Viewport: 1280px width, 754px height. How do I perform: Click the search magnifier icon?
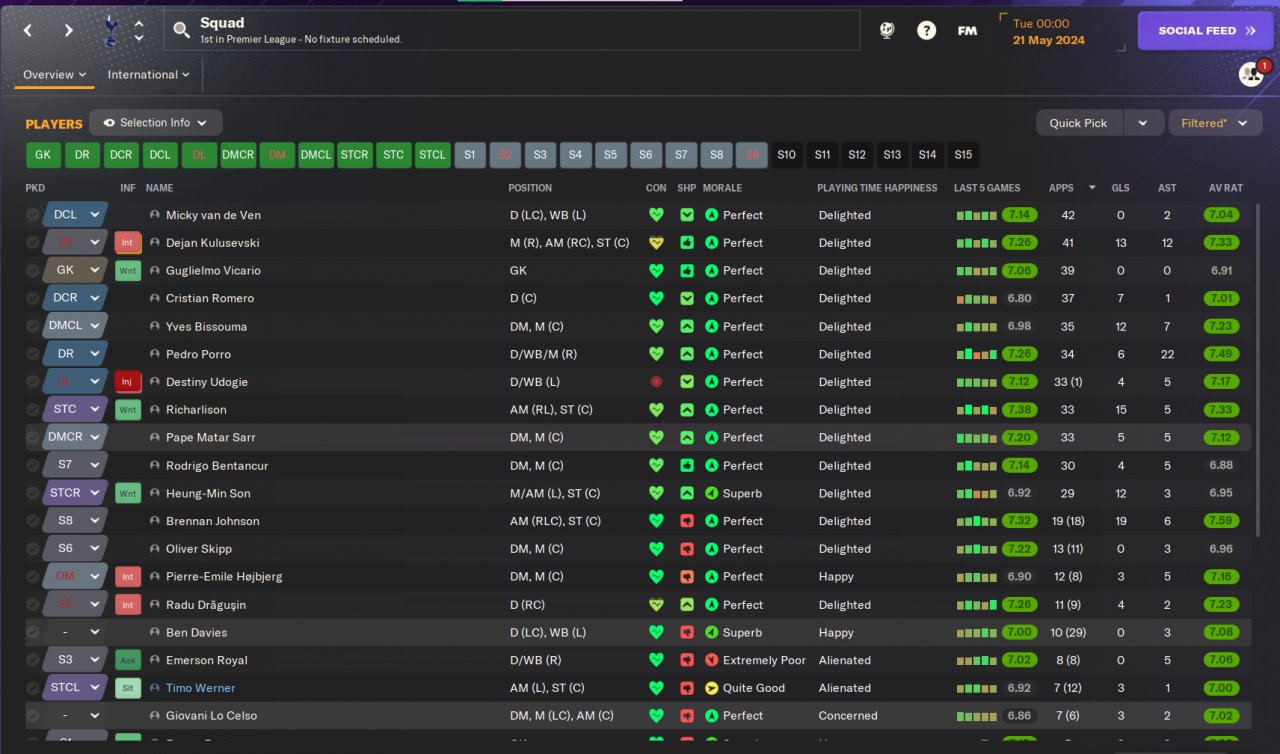coord(181,30)
